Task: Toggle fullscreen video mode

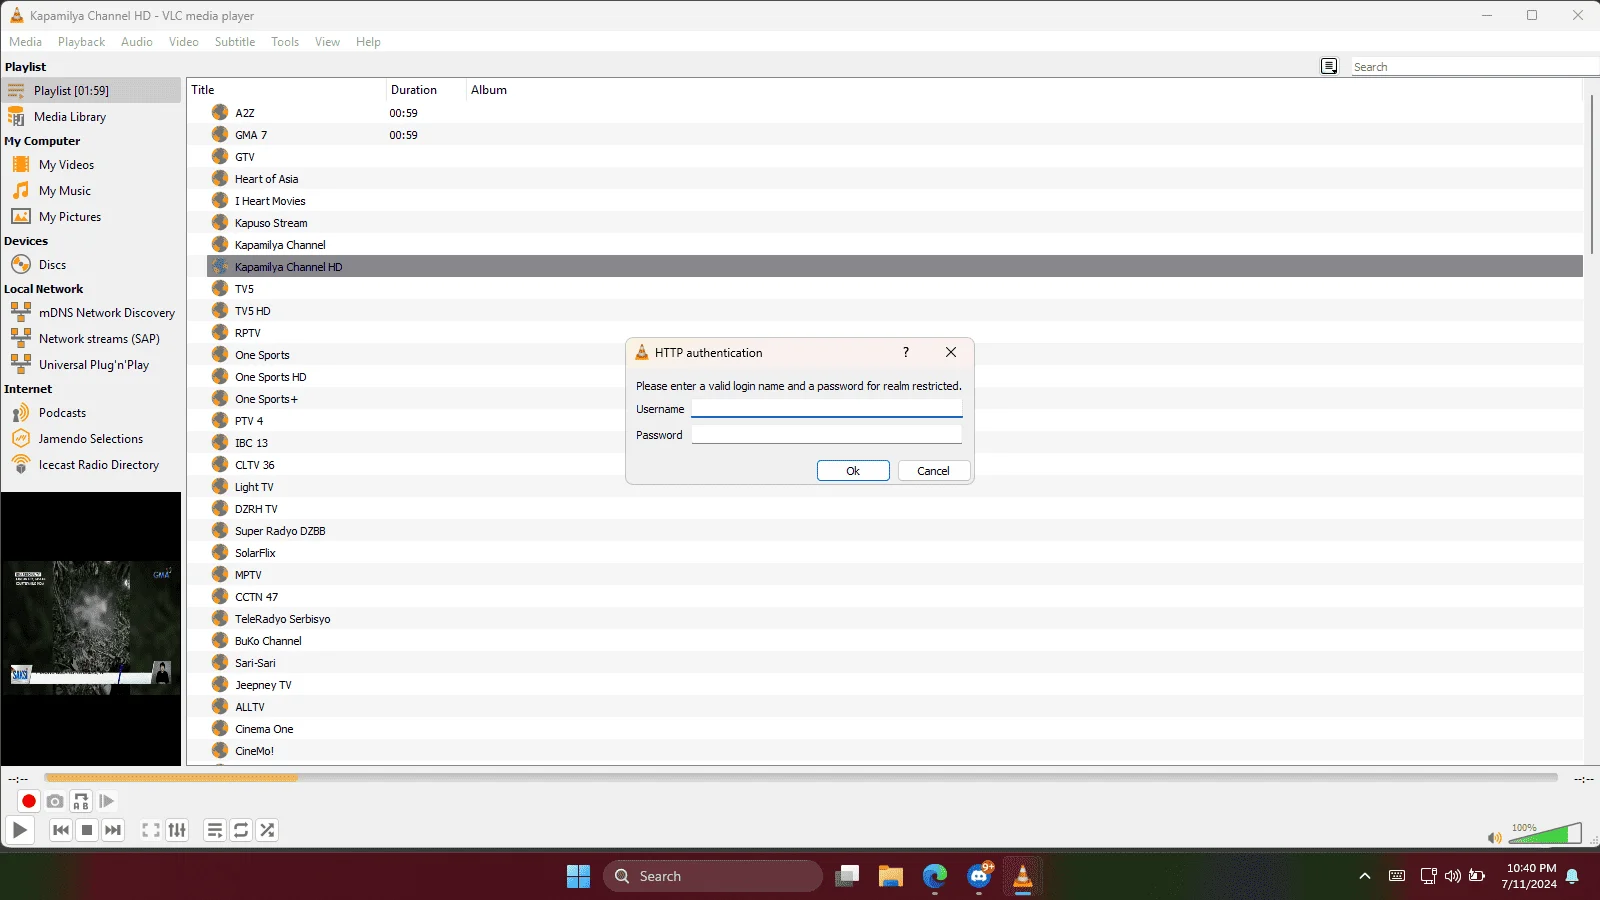Action: [x=151, y=830]
